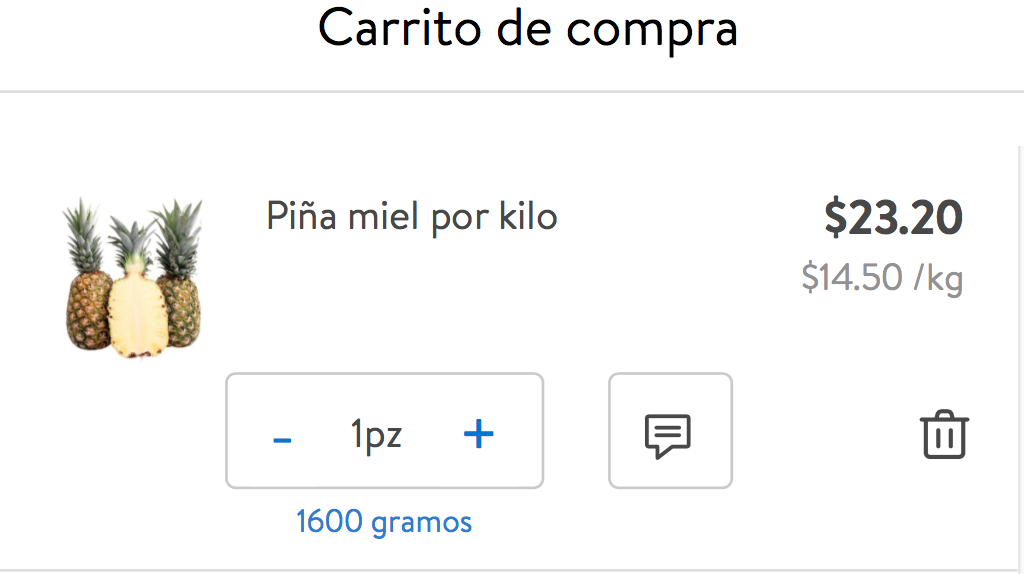Remove the pineapple from the cart
The height and width of the screenshot is (574, 1024).
(944, 434)
